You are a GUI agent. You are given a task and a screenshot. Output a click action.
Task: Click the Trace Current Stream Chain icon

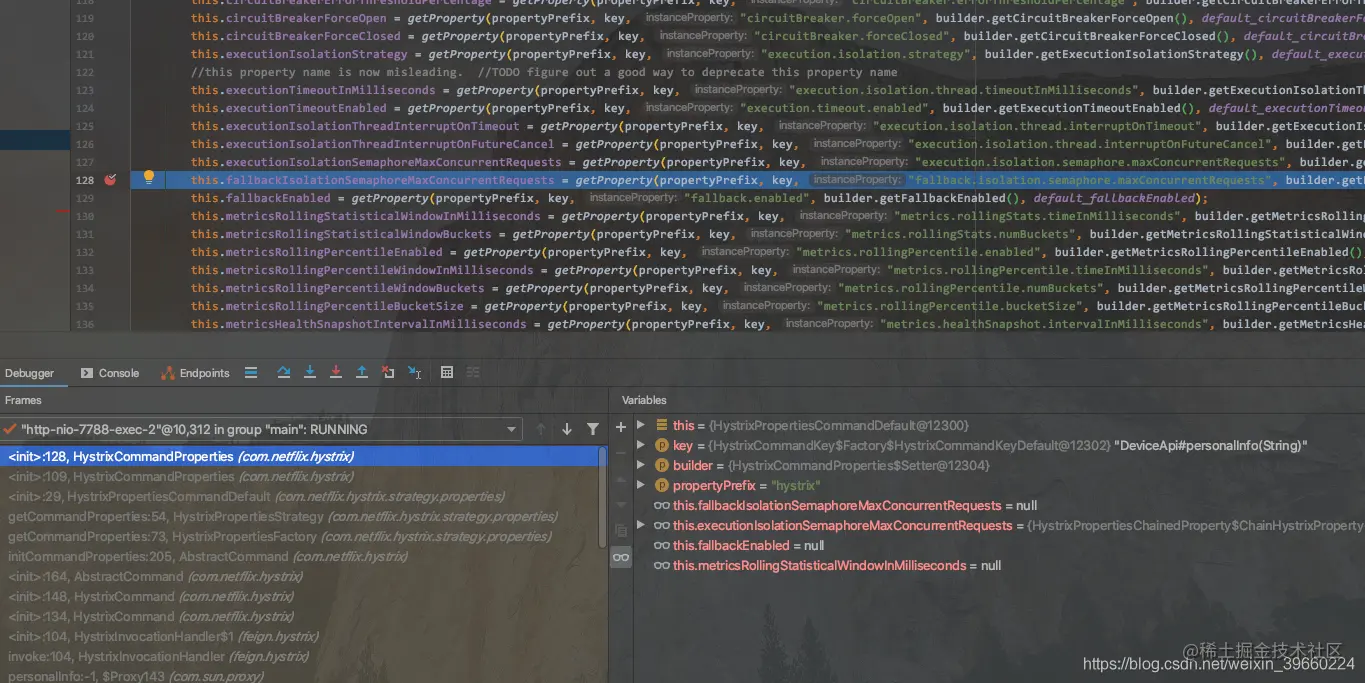click(473, 373)
